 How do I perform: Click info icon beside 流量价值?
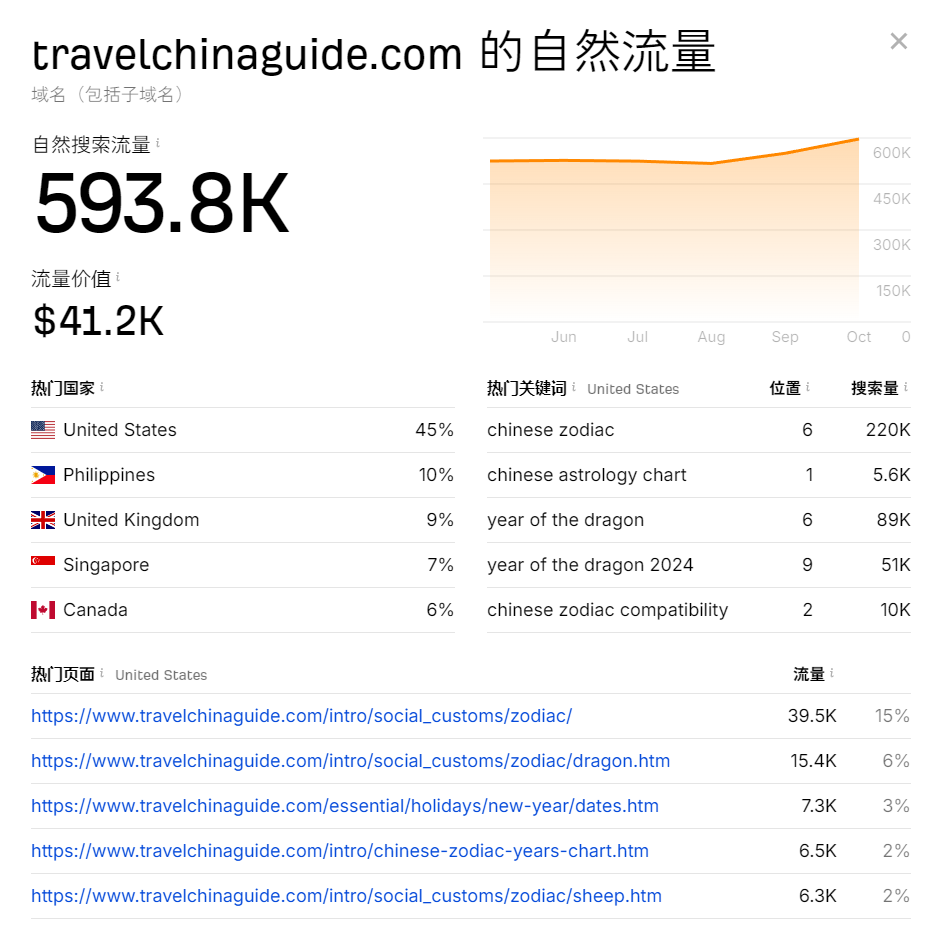(x=118, y=277)
